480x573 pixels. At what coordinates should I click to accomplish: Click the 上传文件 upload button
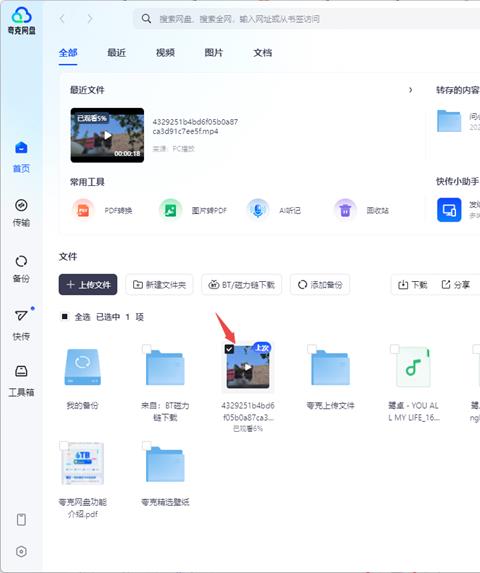[x=88, y=284]
